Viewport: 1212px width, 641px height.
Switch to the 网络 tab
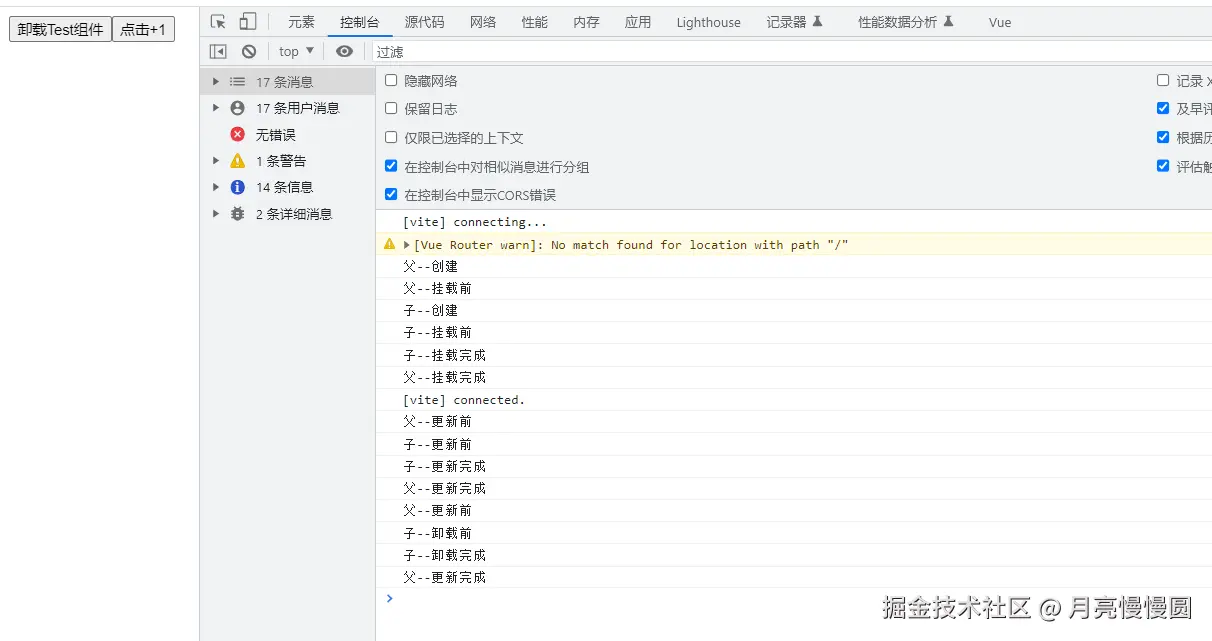pos(483,22)
